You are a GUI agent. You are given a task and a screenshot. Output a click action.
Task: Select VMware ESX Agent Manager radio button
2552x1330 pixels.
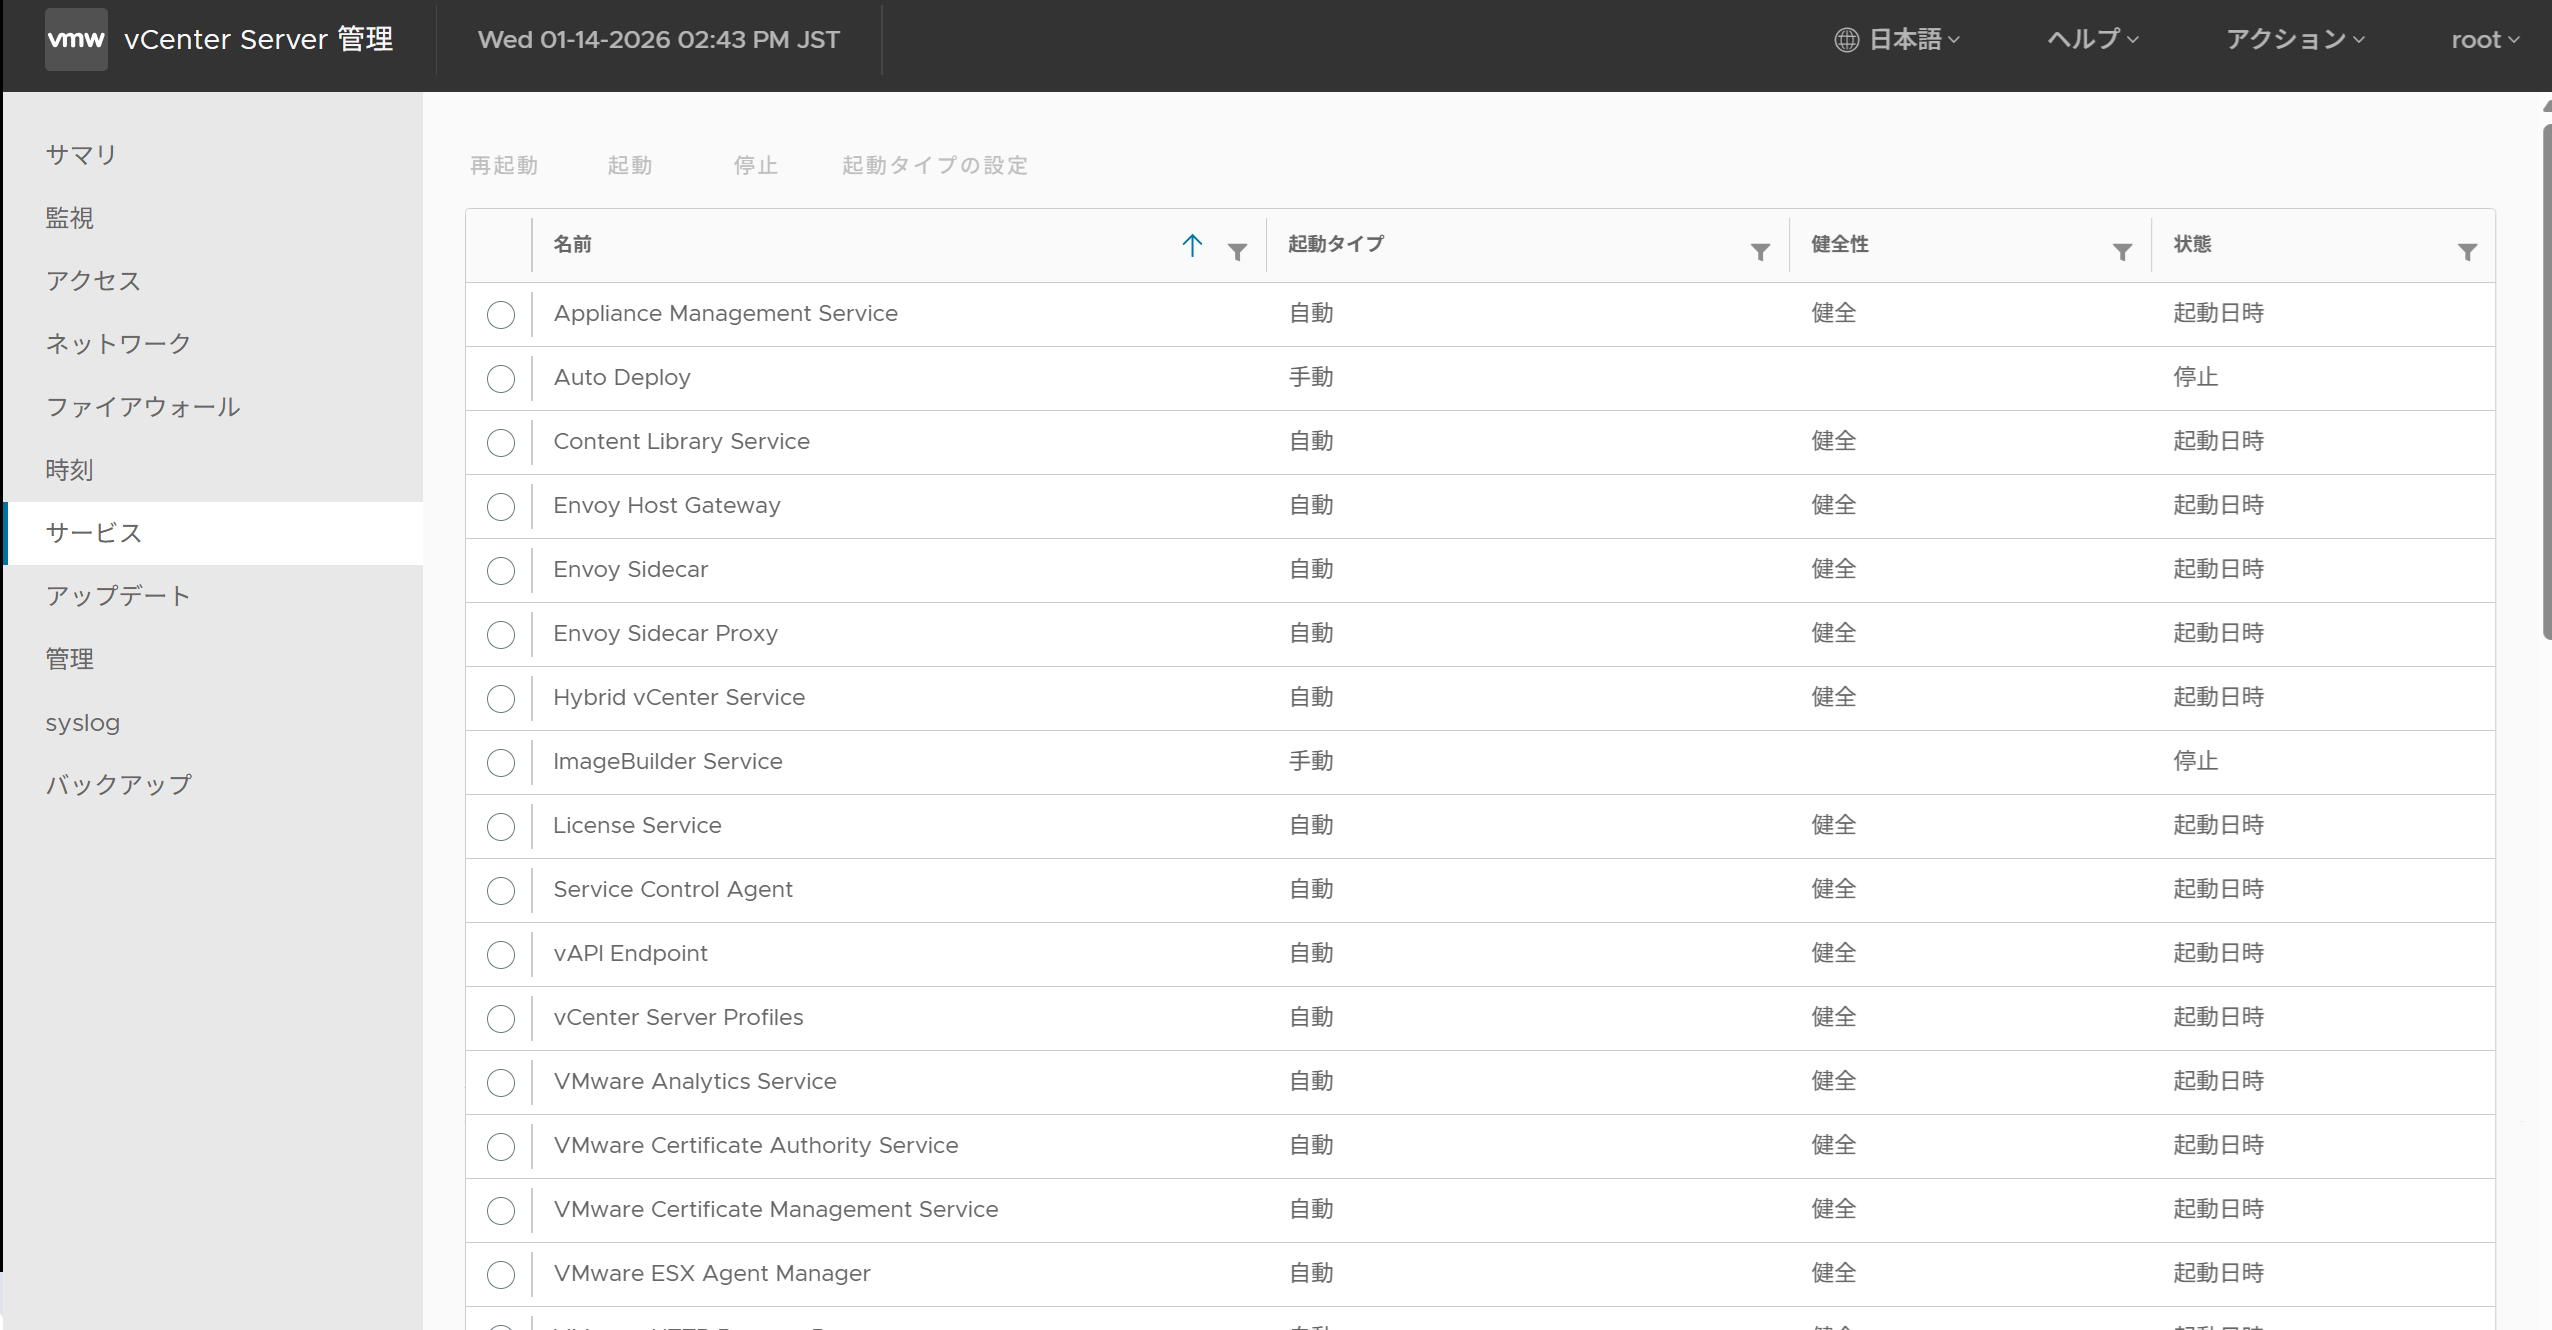pyautogui.click(x=501, y=1275)
